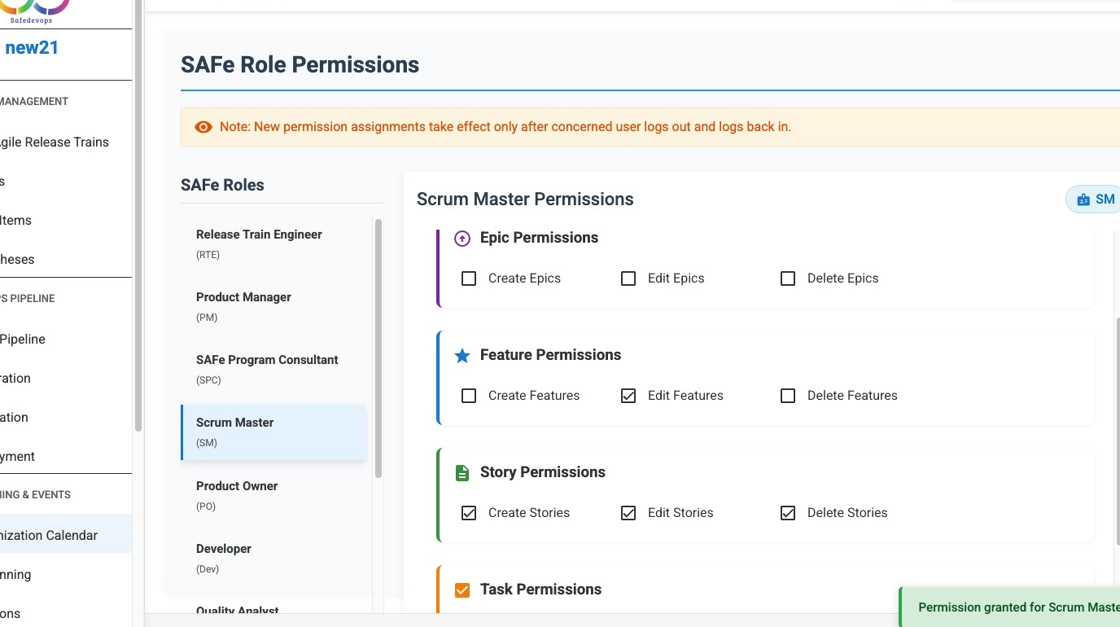
Task: Uncheck the Edit Features permission
Action: (x=628, y=395)
